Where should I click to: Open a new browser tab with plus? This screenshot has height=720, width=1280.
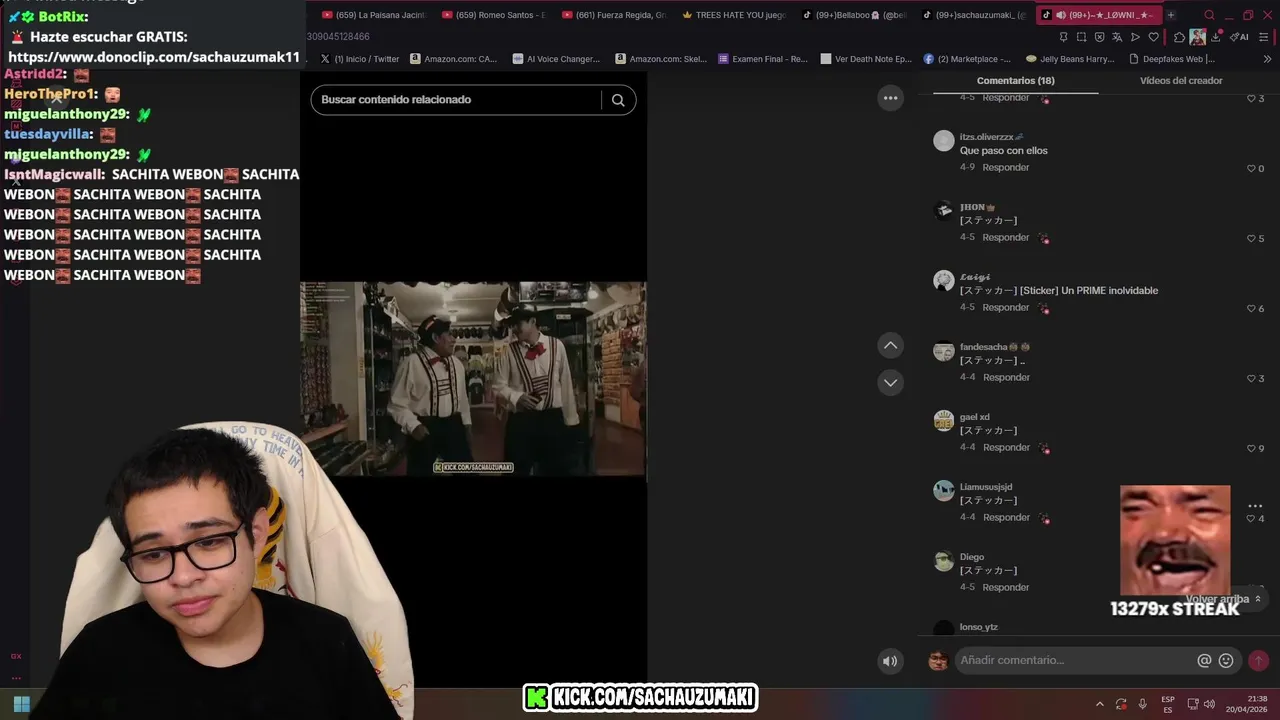(1171, 15)
